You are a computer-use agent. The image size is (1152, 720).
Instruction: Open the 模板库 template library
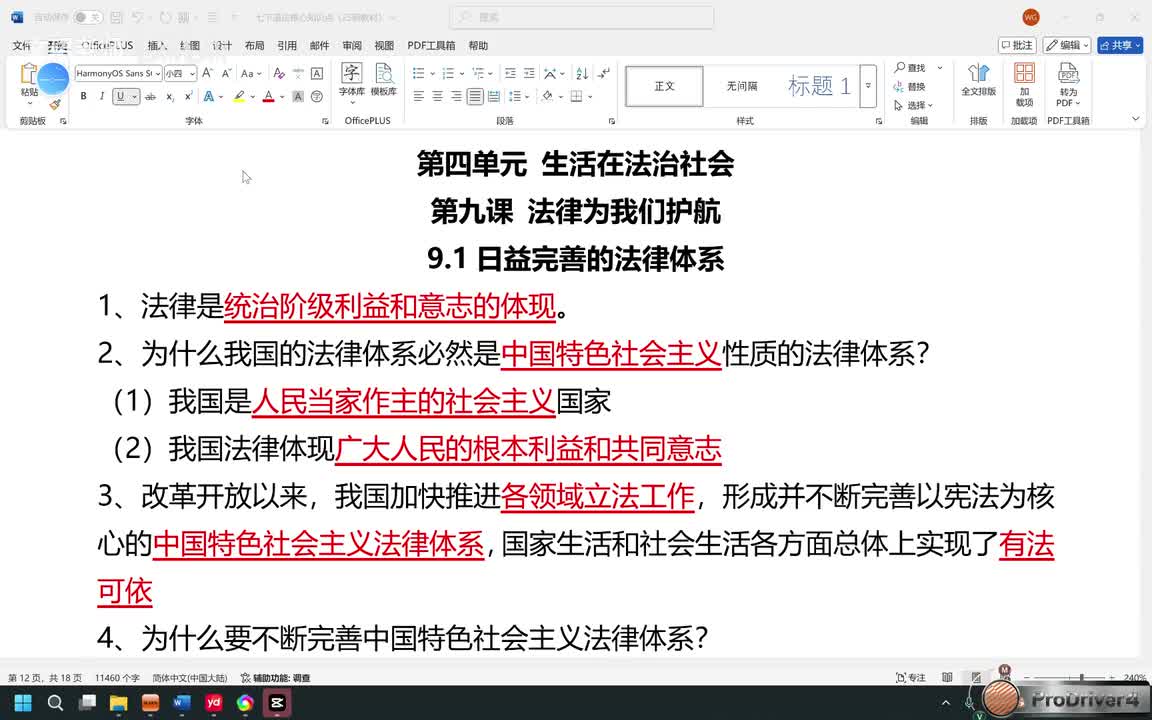click(384, 80)
